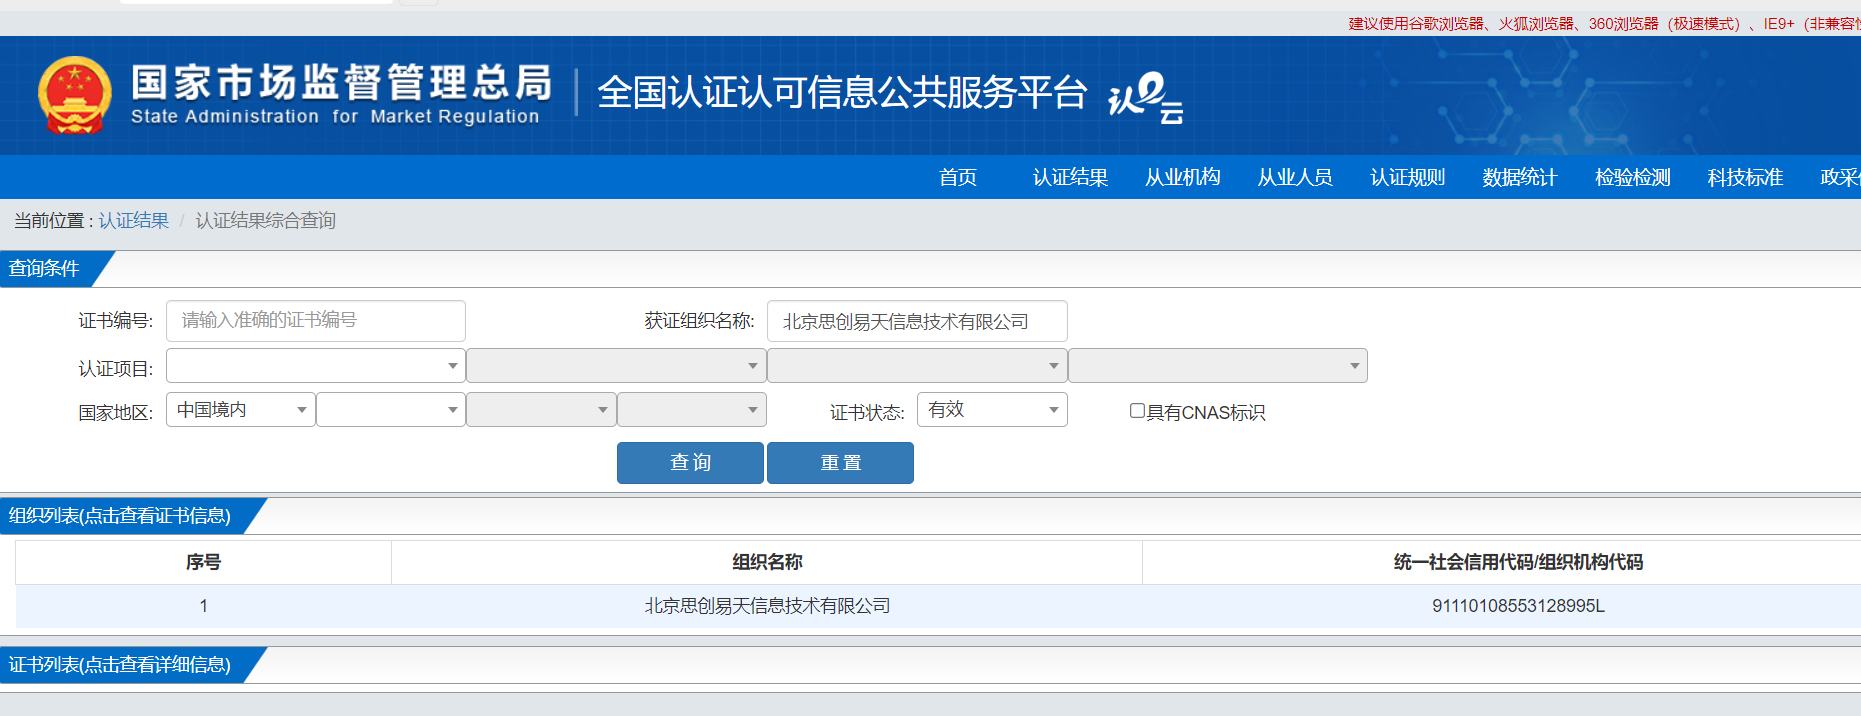1861x716 pixels.
Task: Open the 从业人员 menu item
Action: tap(1295, 177)
